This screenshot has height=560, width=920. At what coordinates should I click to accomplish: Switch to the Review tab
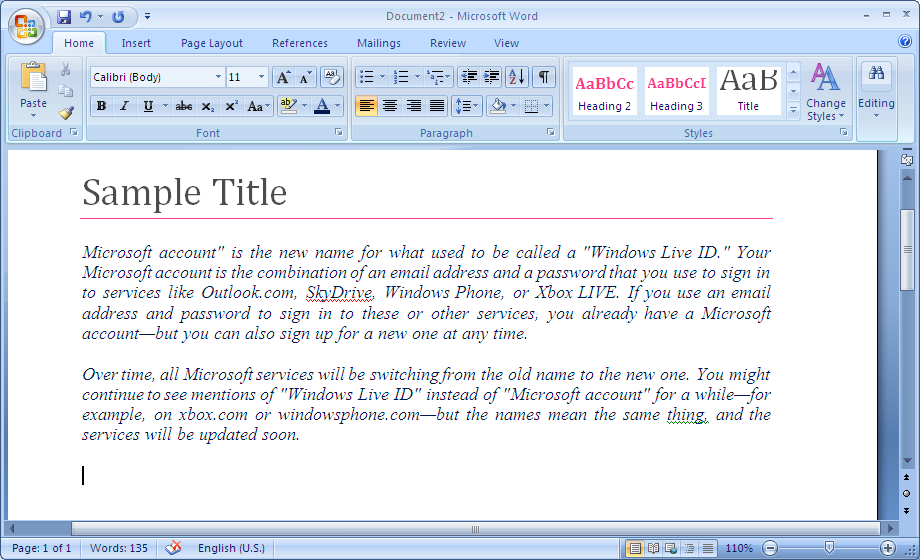(448, 43)
